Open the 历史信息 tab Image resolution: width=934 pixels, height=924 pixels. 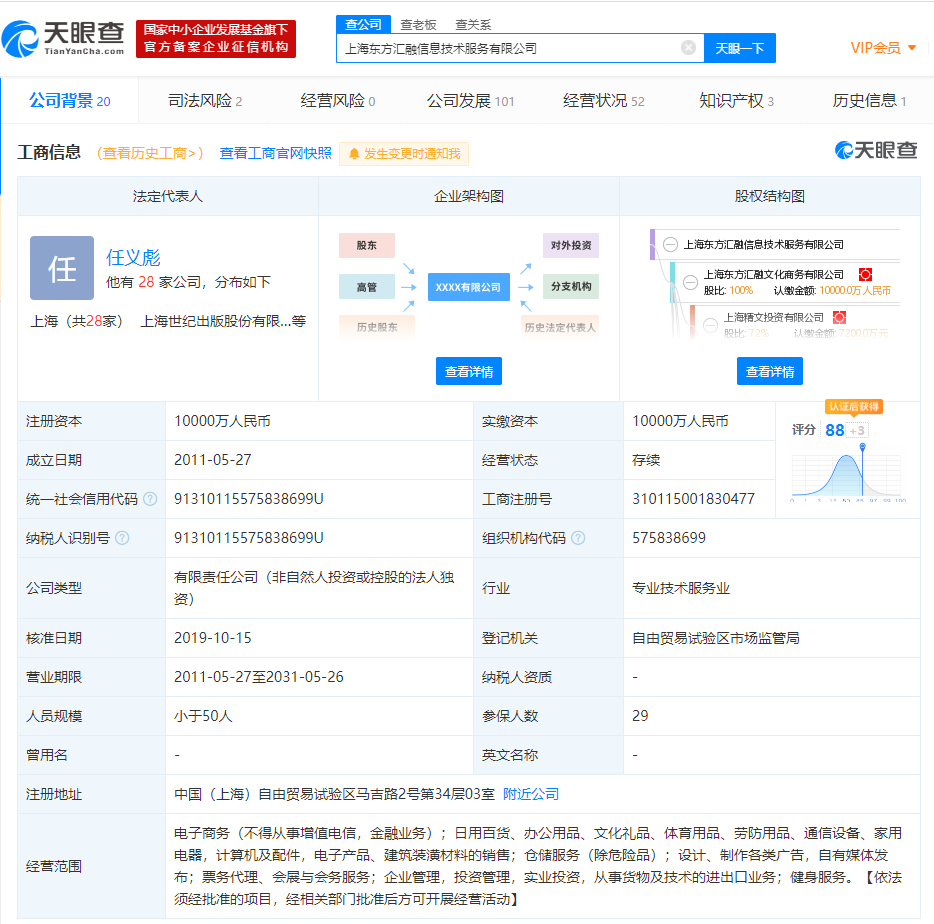click(869, 101)
